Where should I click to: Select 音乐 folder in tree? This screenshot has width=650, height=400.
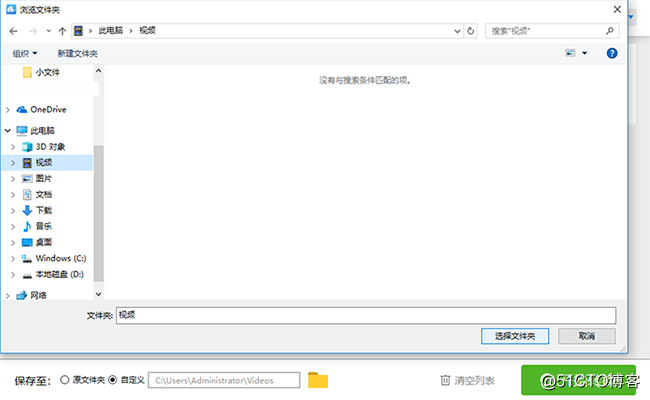(44, 226)
